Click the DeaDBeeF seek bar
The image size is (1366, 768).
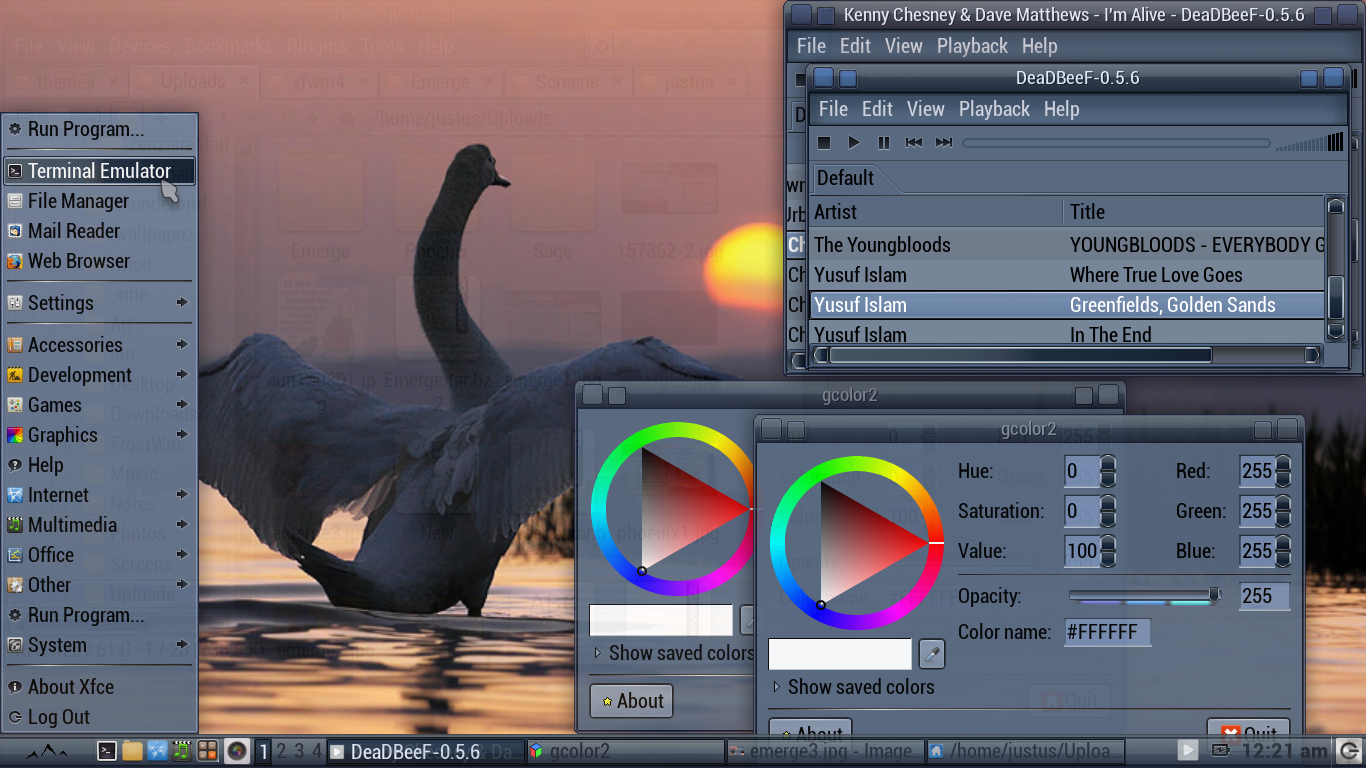(x=1116, y=143)
